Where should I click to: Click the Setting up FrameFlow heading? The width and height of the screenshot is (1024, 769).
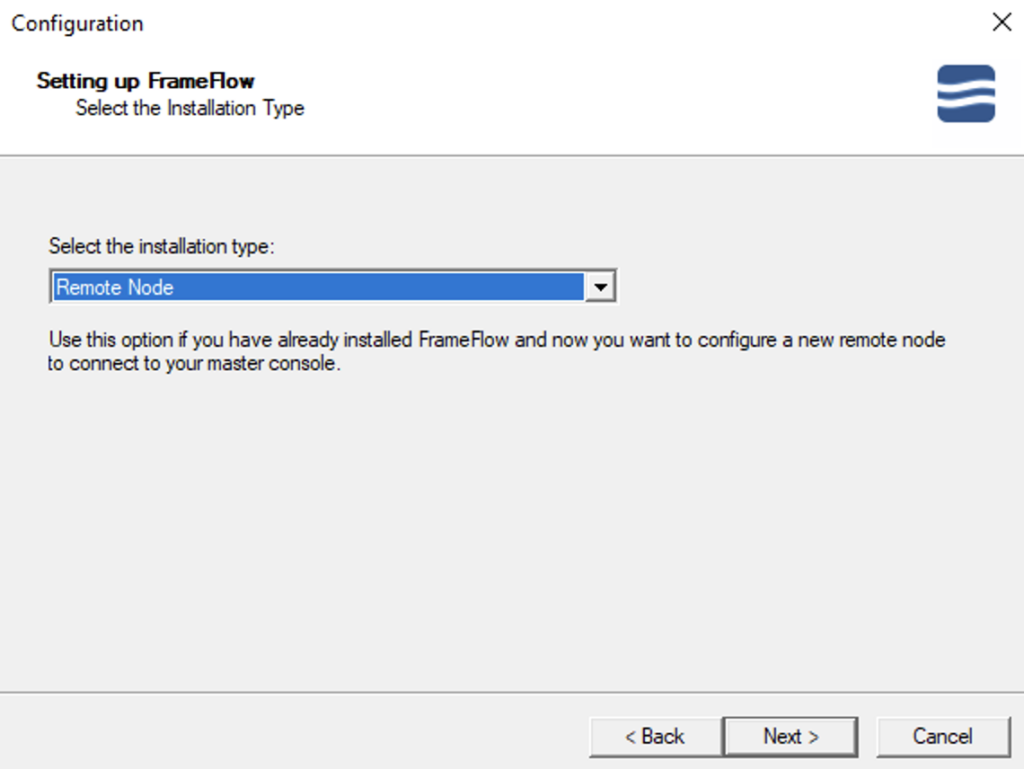point(146,80)
